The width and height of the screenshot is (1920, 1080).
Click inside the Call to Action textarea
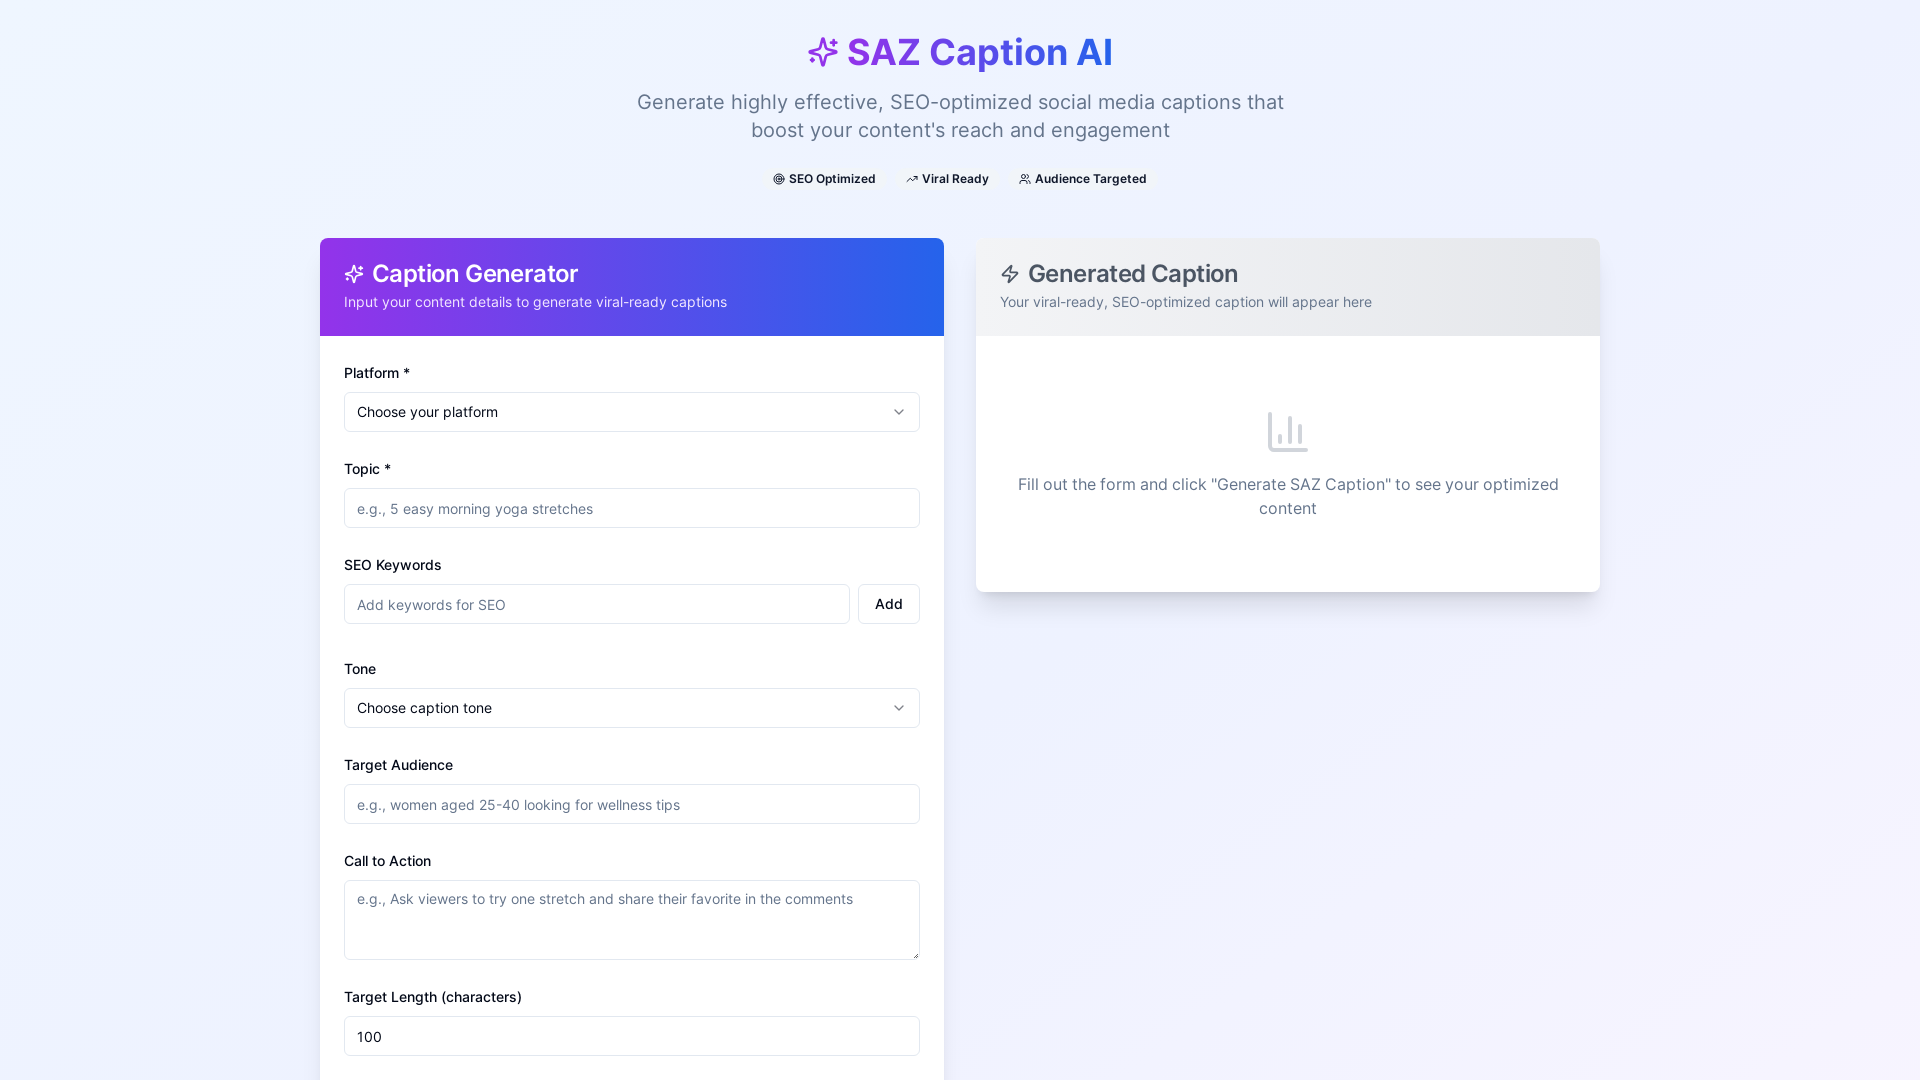pos(632,920)
